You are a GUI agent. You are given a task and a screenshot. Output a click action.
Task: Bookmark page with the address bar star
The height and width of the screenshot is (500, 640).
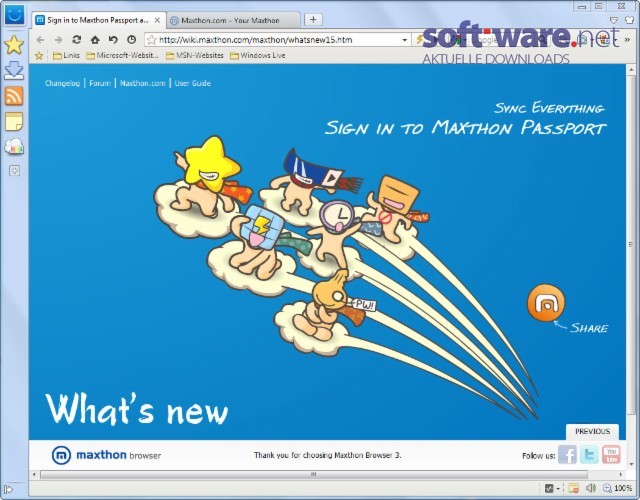tap(152, 40)
